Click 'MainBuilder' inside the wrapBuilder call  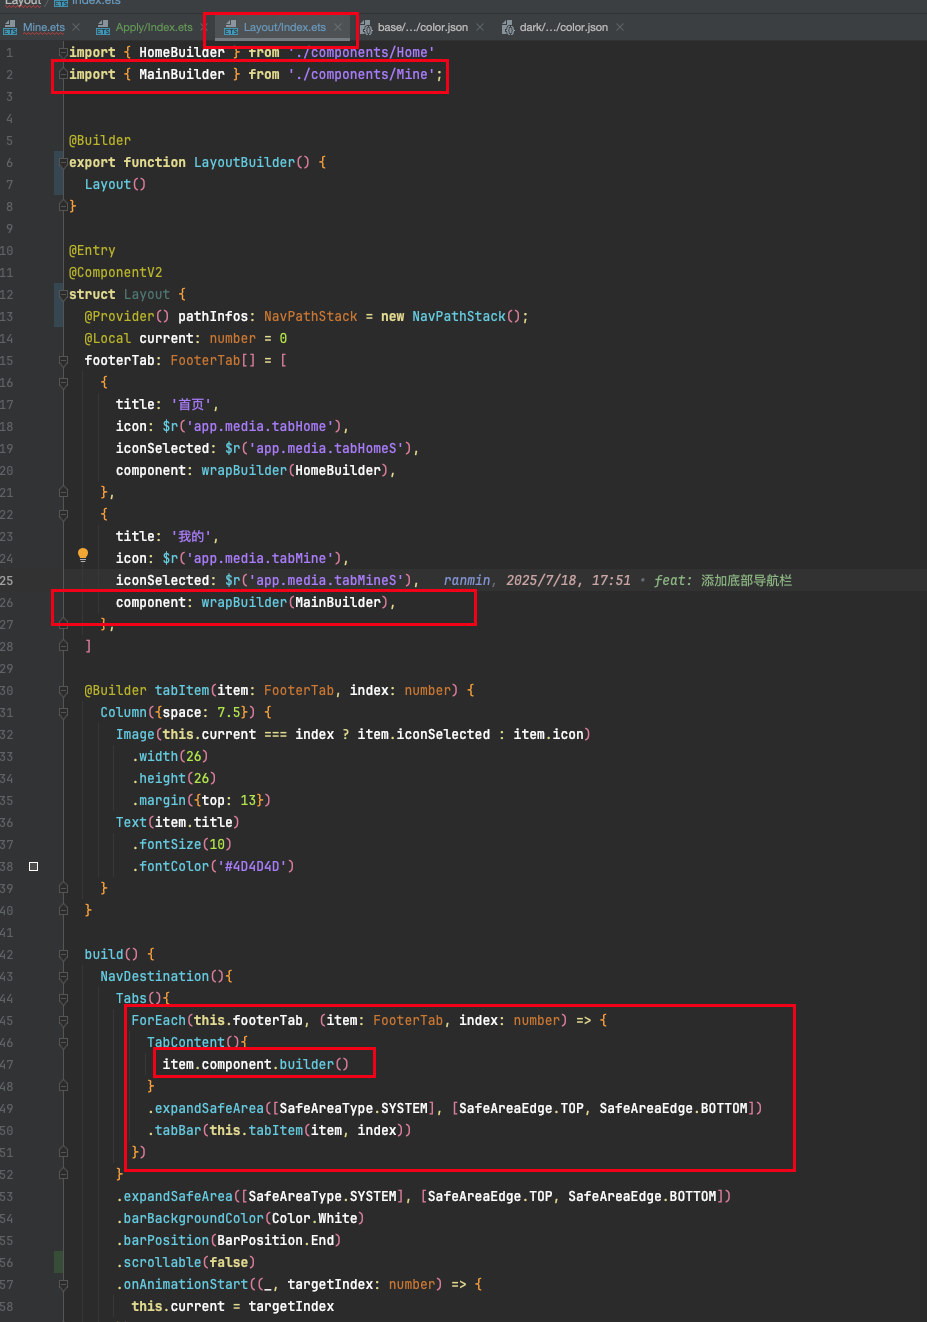[338, 602]
